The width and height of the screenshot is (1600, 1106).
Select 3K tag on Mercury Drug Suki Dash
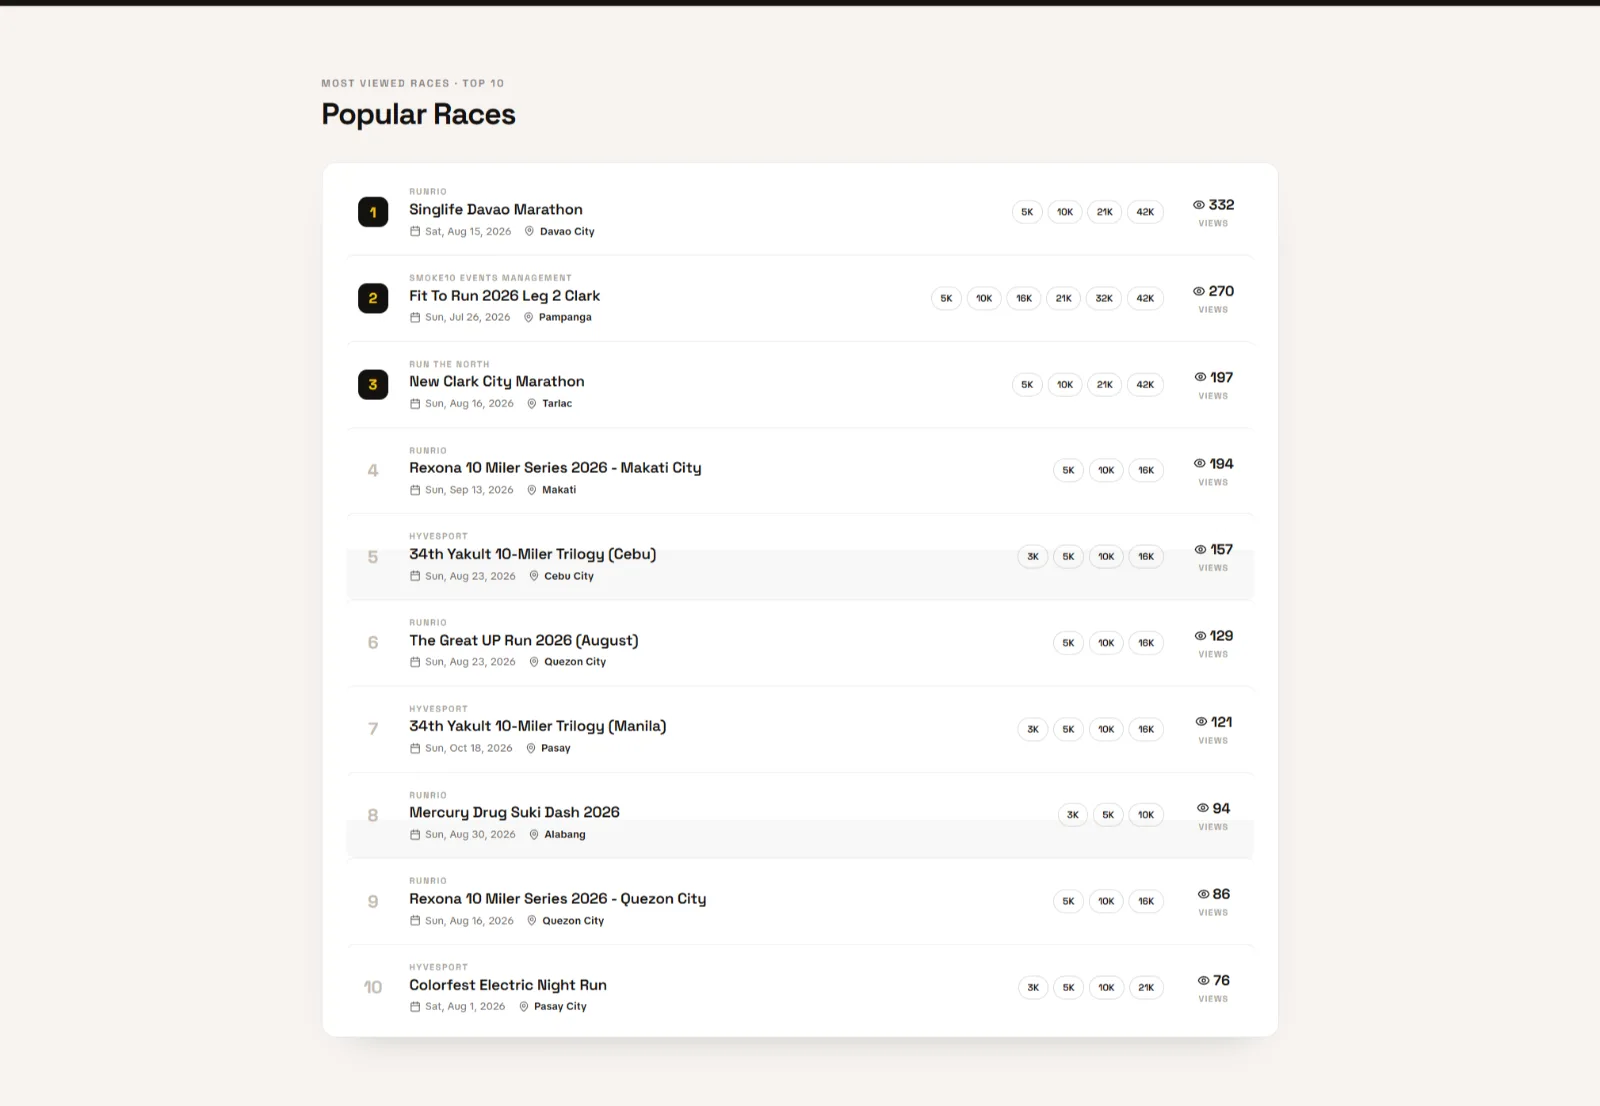(x=1073, y=815)
